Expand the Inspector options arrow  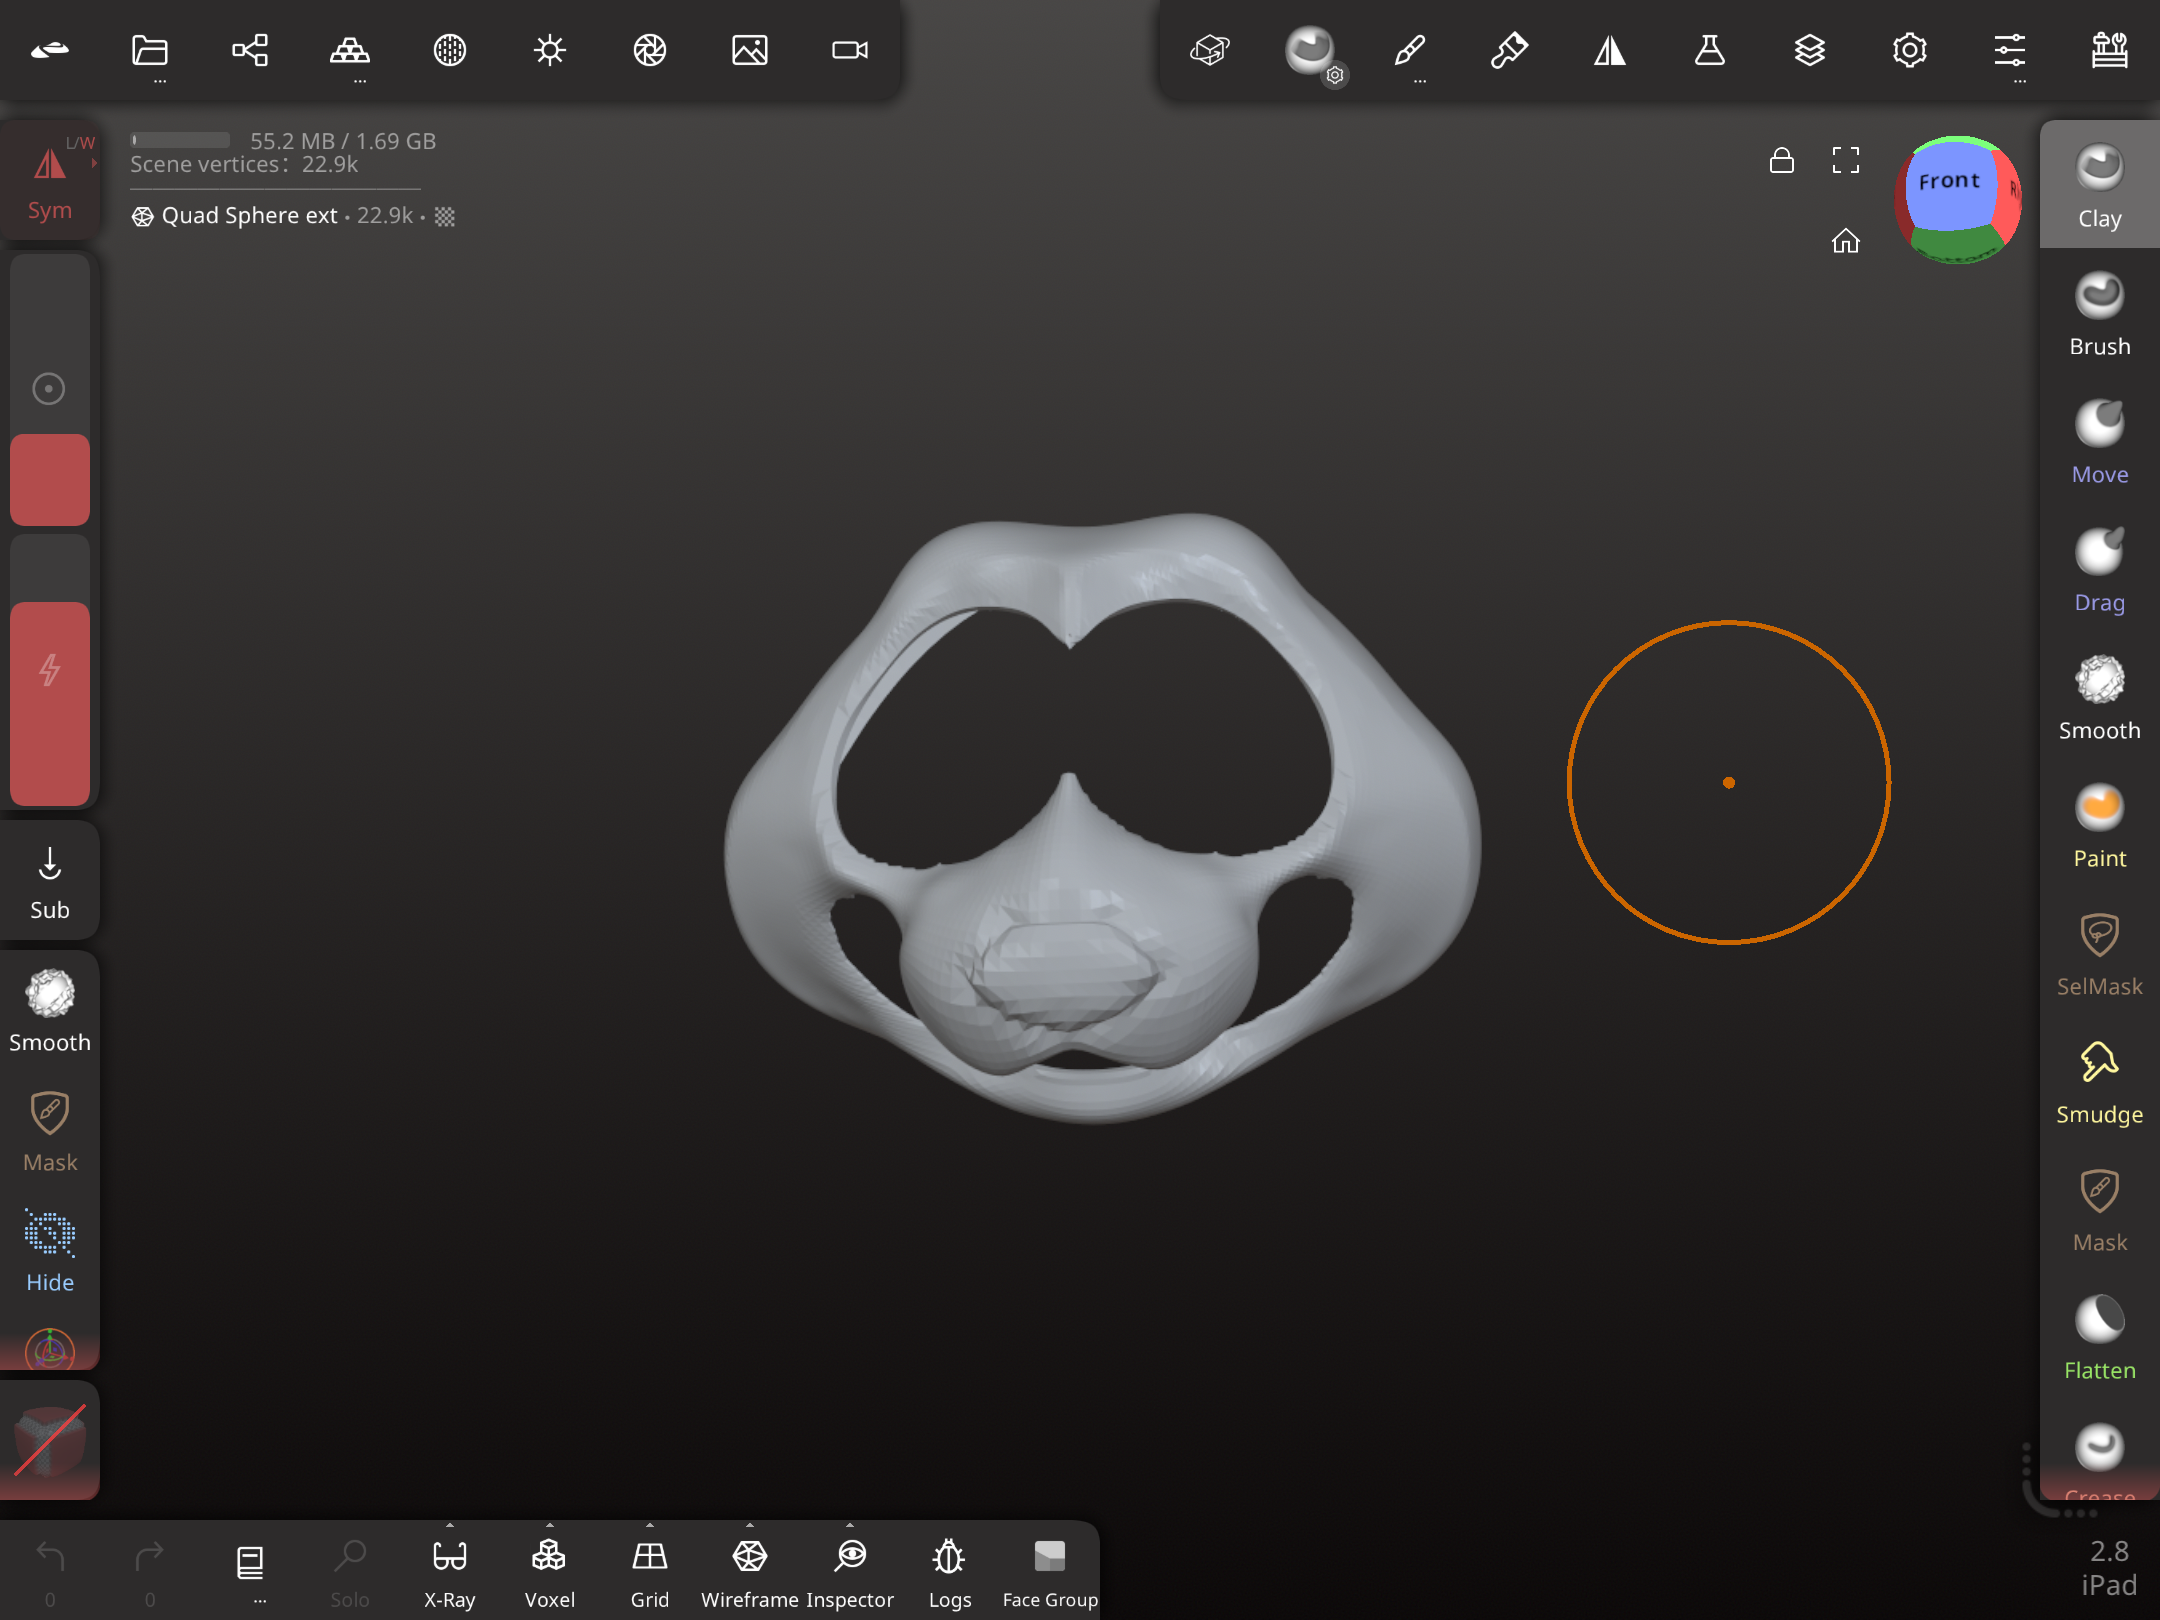850,1525
